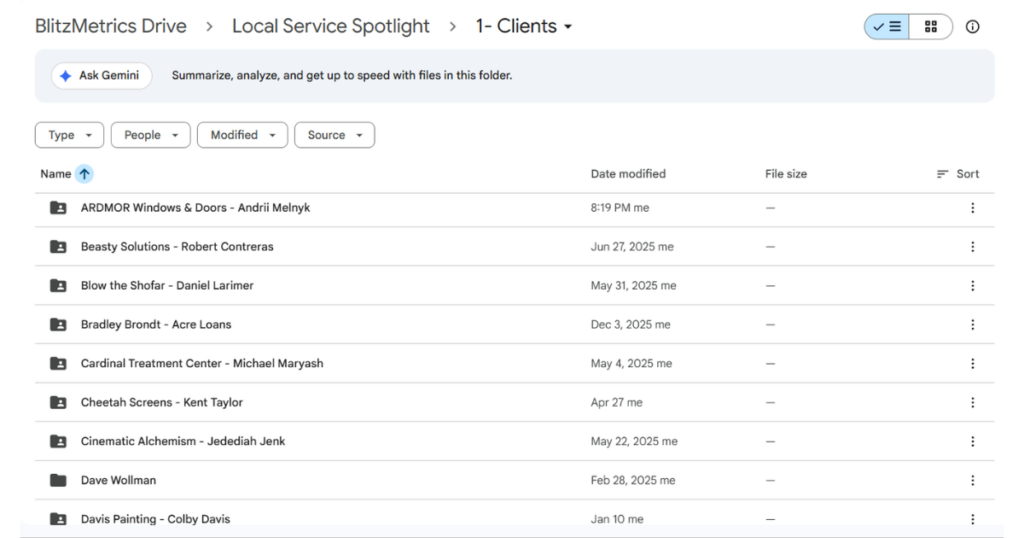Open more actions for Blow the Shofar
Viewport: 1024px width, 538px height.
click(x=972, y=286)
